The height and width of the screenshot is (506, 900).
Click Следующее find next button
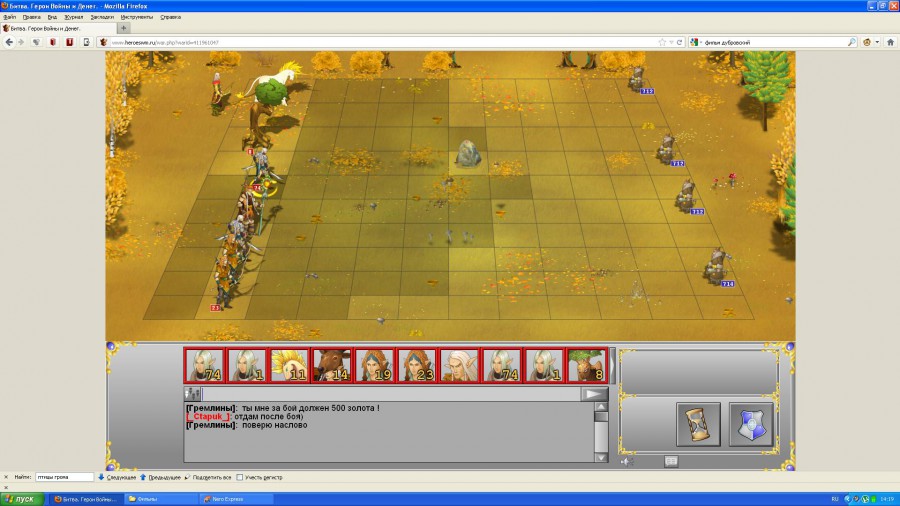(117, 477)
